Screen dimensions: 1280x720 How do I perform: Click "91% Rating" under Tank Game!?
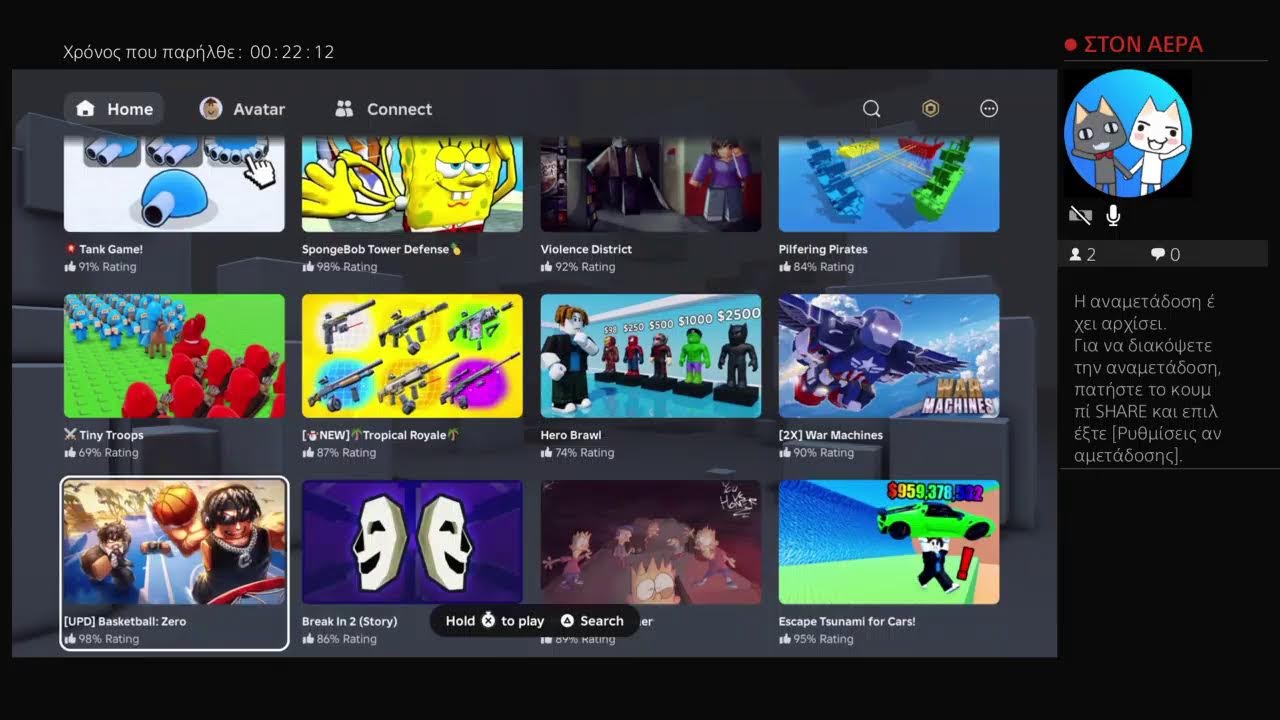(107, 267)
